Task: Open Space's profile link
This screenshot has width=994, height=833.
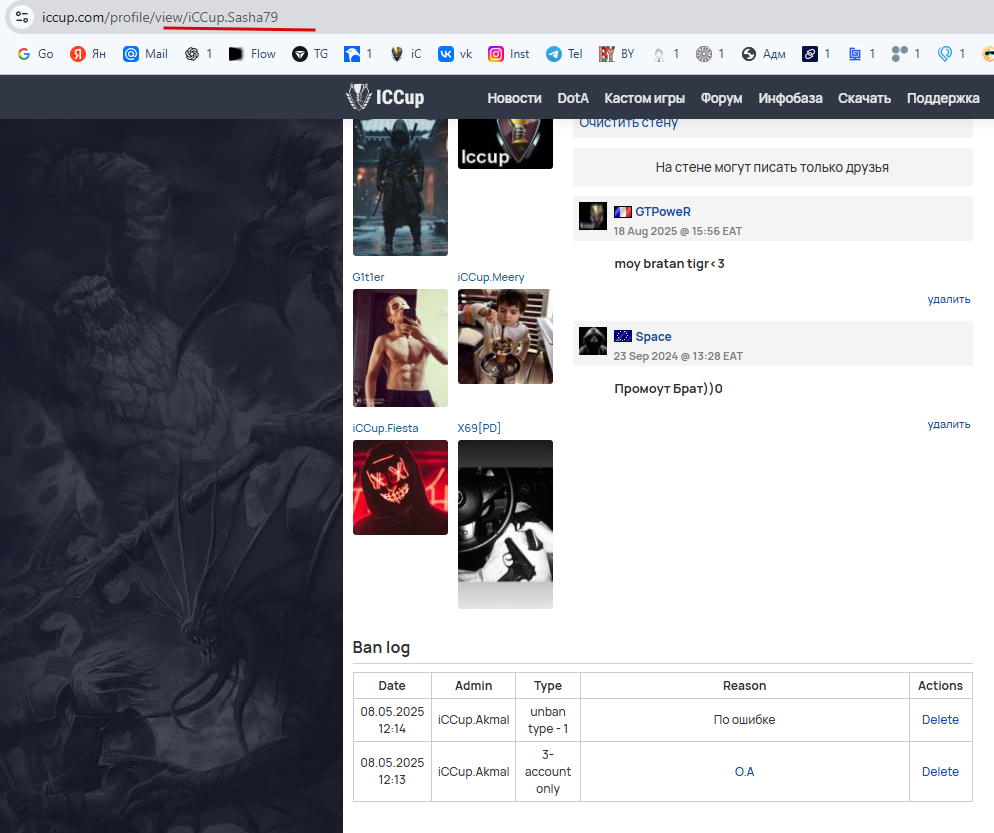Action: (x=653, y=337)
